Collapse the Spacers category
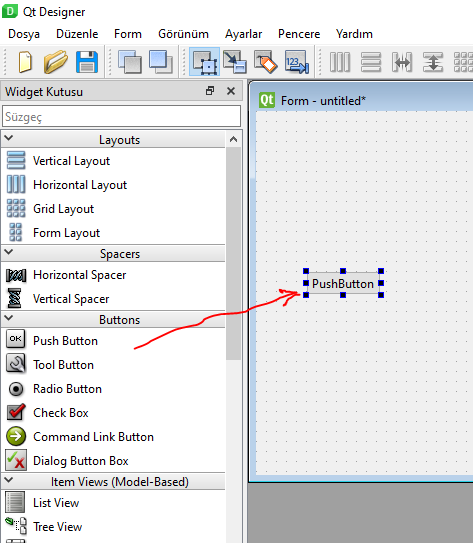The height and width of the screenshot is (543, 473). (x=9, y=252)
